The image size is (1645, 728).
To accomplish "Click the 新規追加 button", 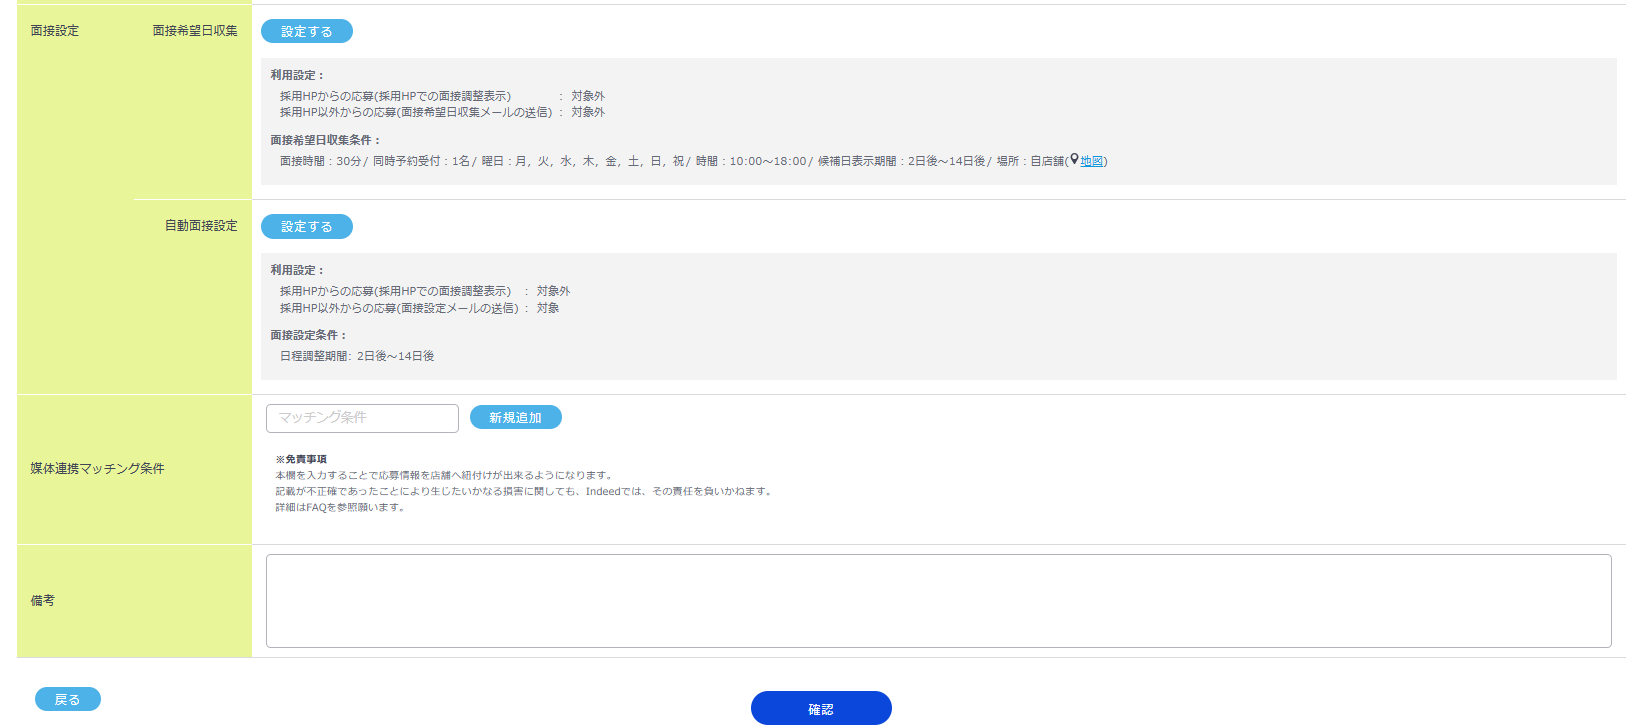I will coord(515,417).
